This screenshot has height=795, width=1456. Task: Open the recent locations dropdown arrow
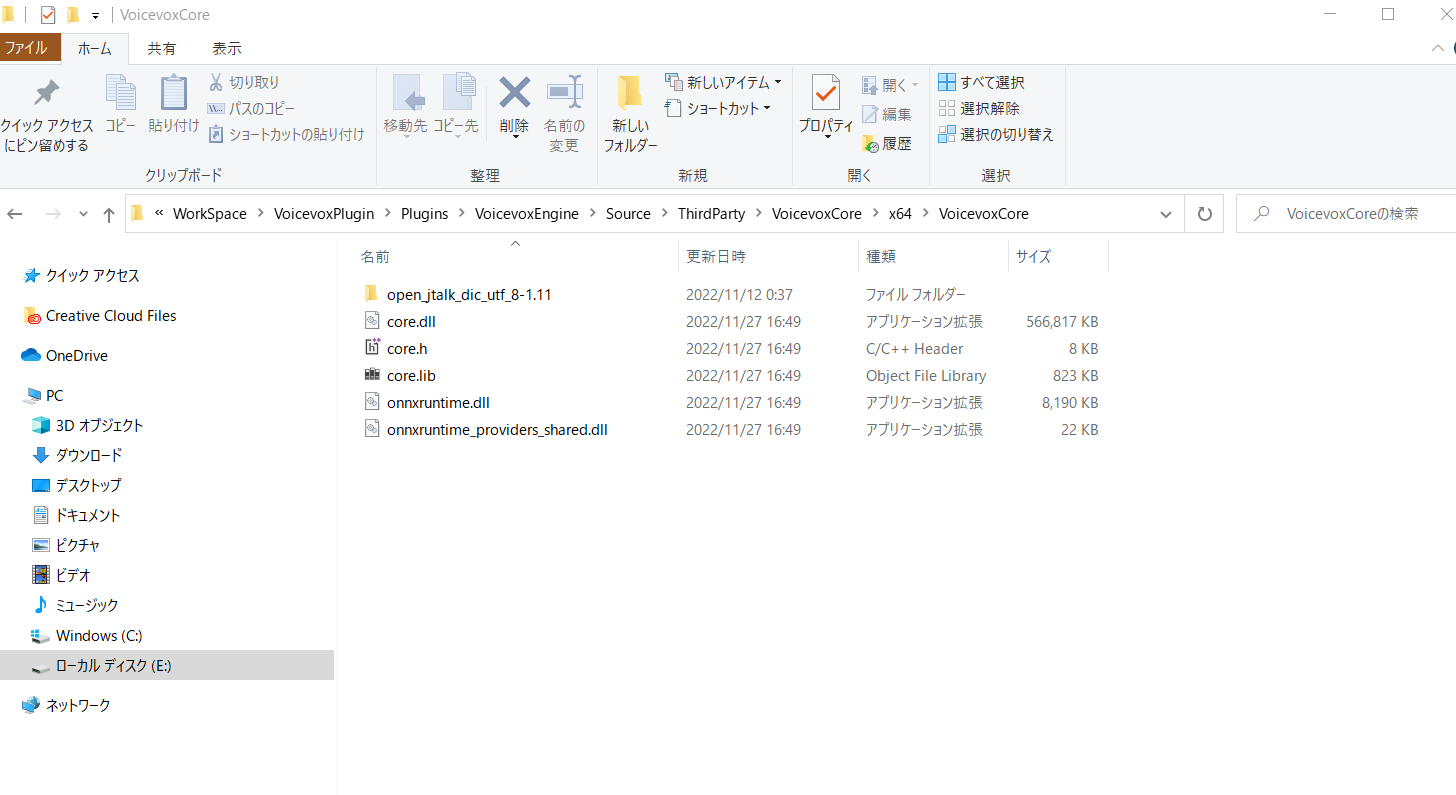coord(83,214)
